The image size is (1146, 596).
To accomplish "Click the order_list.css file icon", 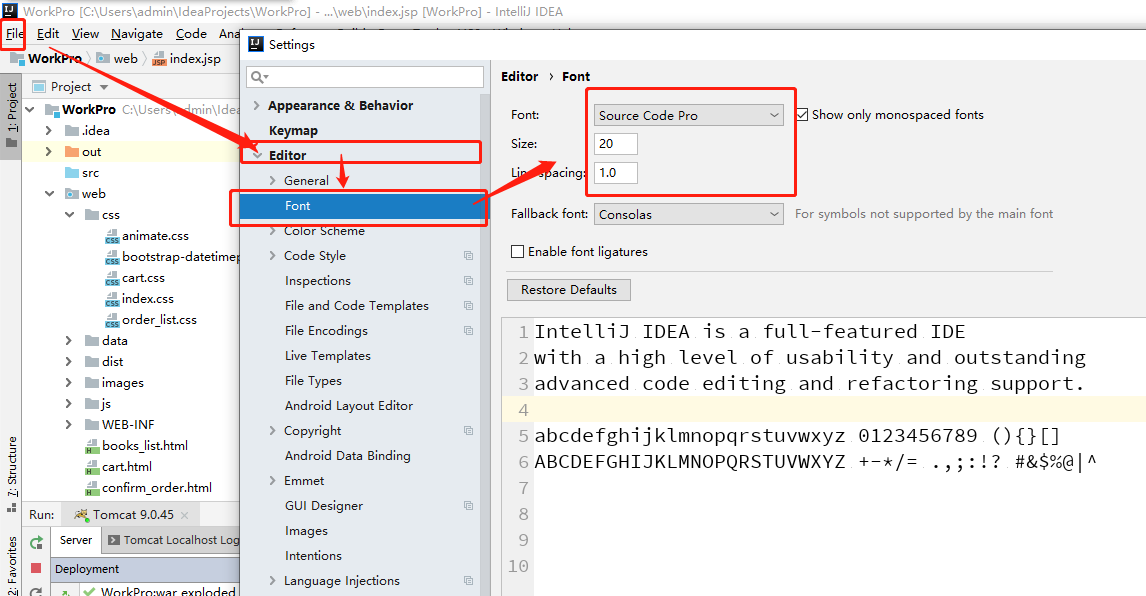I will pos(112,320).
